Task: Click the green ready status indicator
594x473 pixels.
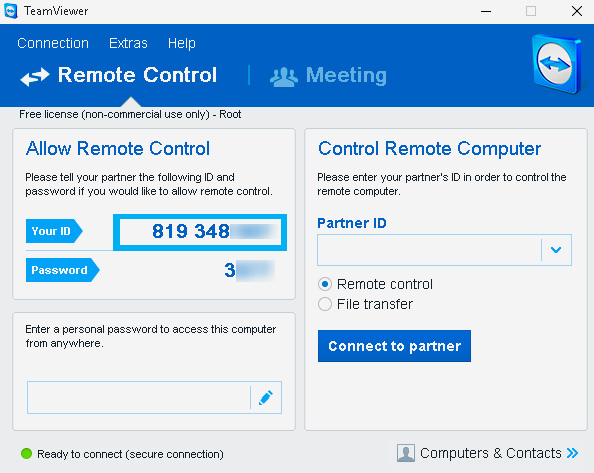Action: [27, 453]
